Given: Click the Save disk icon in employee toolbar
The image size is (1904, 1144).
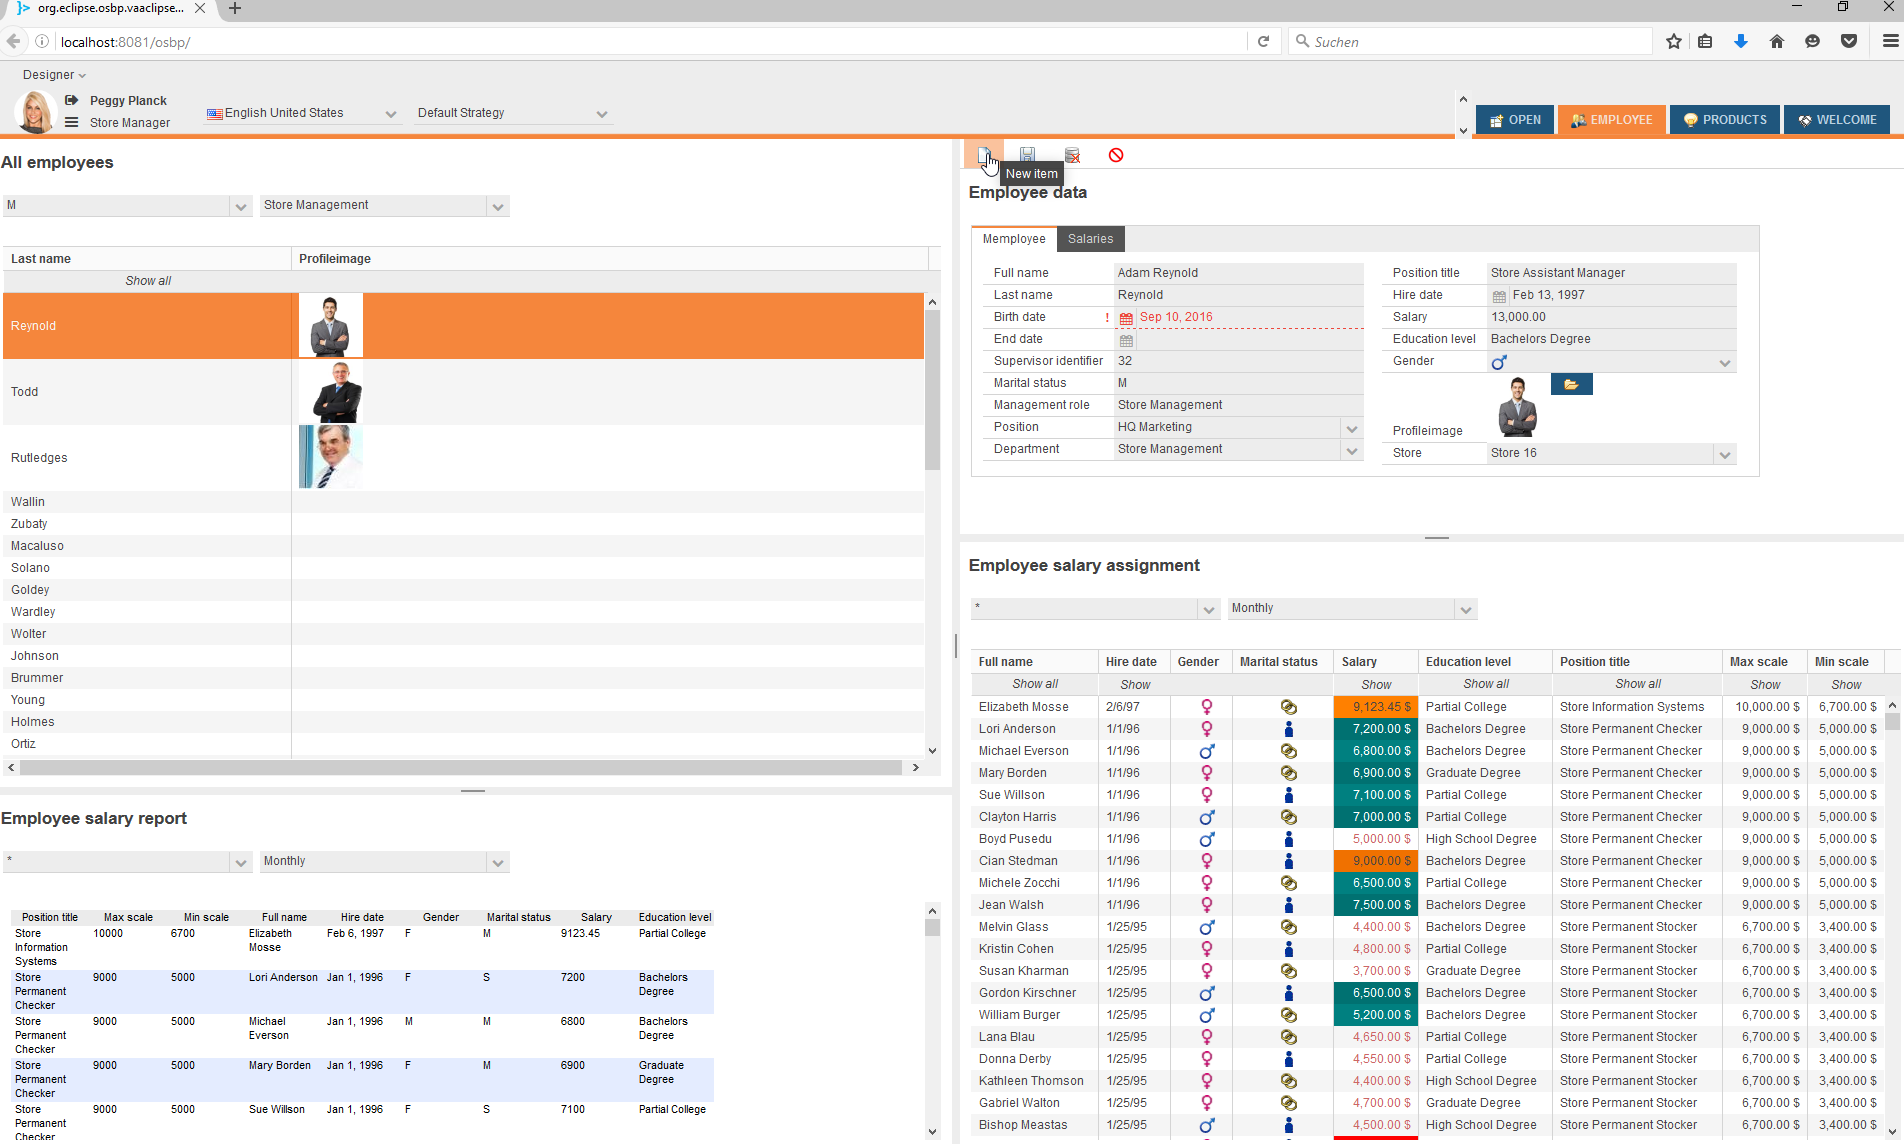Looking at the screenshot, I should 1027,155.
